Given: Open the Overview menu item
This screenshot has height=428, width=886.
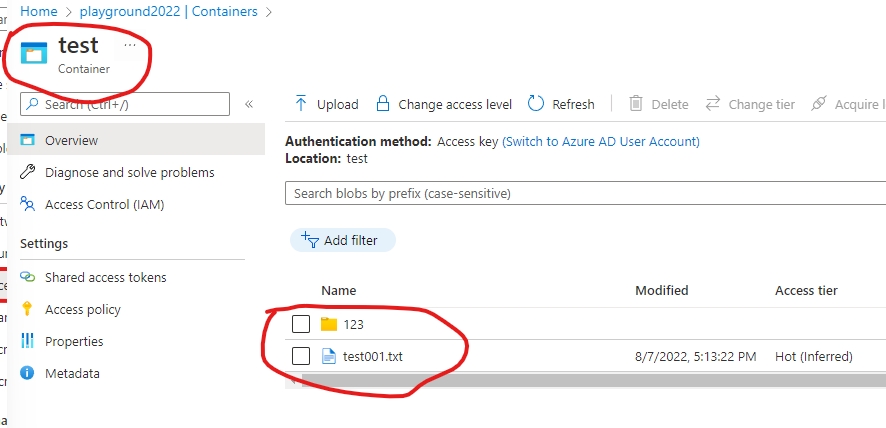Looking at the screenshot, I should tap(136, 140).
